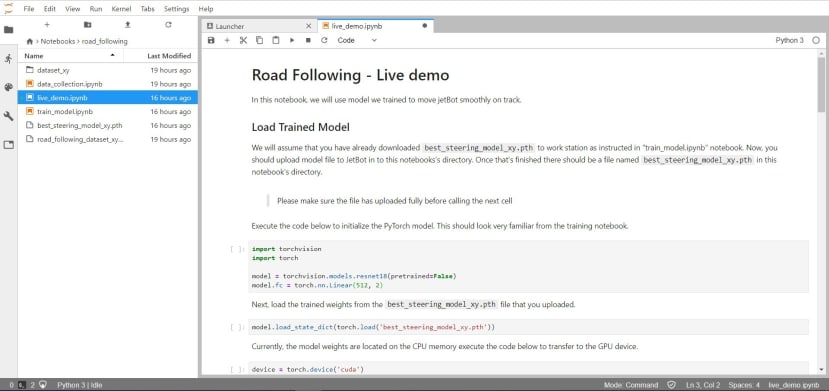Open the cell type Code dropdown
Screen dimensions: 829x391
click(357, 40)
